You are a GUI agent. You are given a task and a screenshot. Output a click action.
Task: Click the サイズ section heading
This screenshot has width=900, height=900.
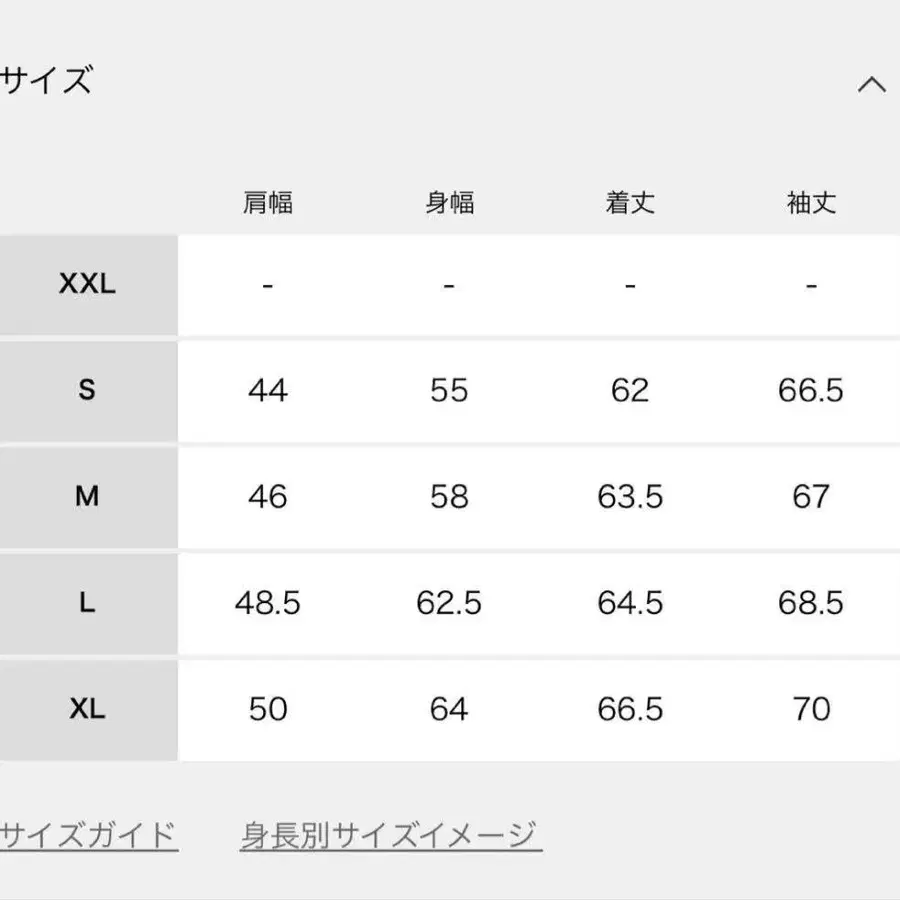point(47,80)
